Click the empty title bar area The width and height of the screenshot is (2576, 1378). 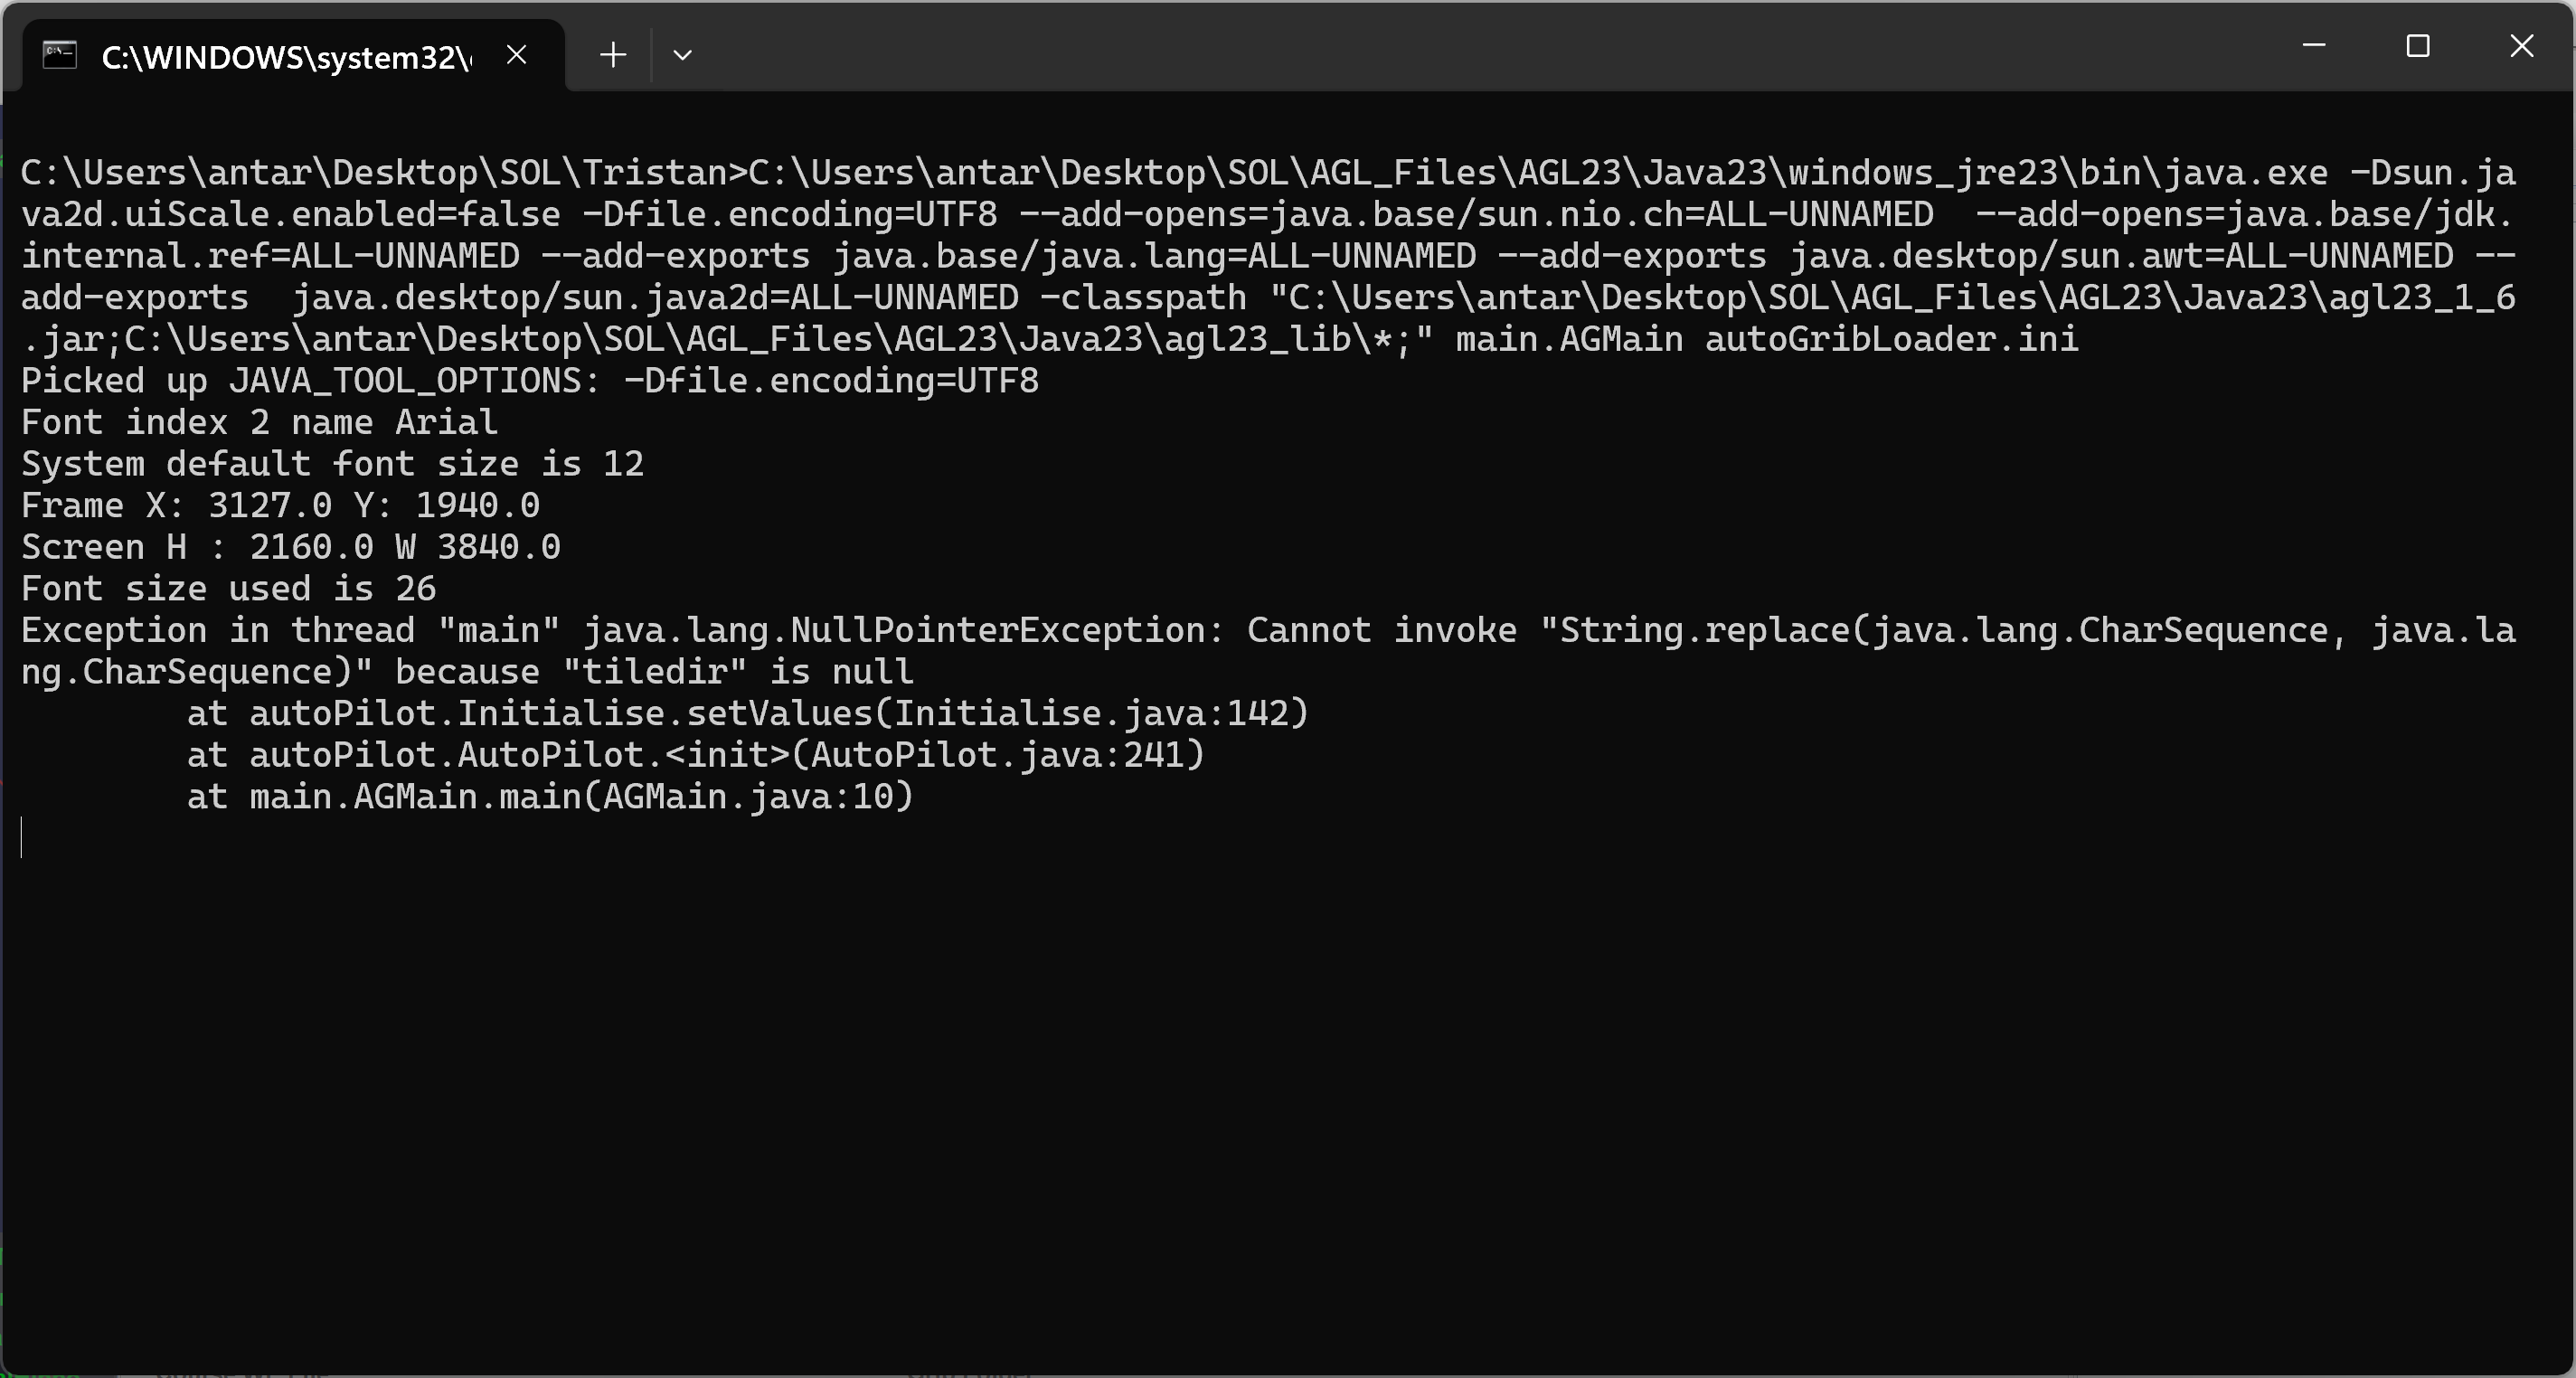(1450, 48)
